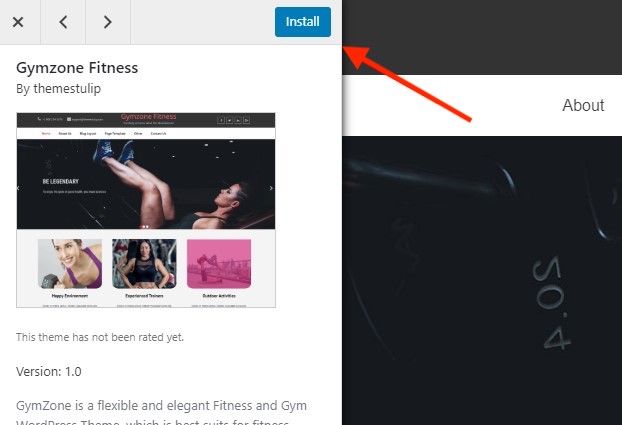Click the Twitter icon in theme screenshot

click(230, 120)
